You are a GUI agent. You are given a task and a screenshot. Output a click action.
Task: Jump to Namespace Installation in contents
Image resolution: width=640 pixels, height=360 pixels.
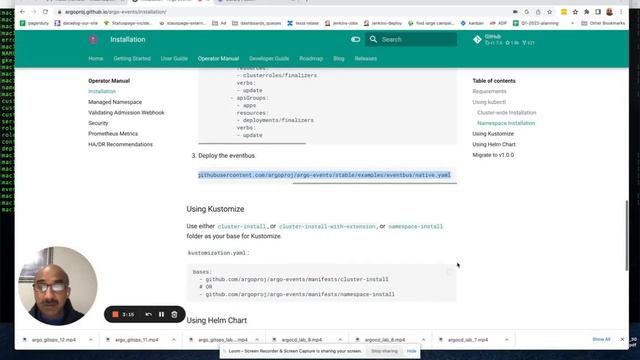pyautogui.click(x=506, y=123)
